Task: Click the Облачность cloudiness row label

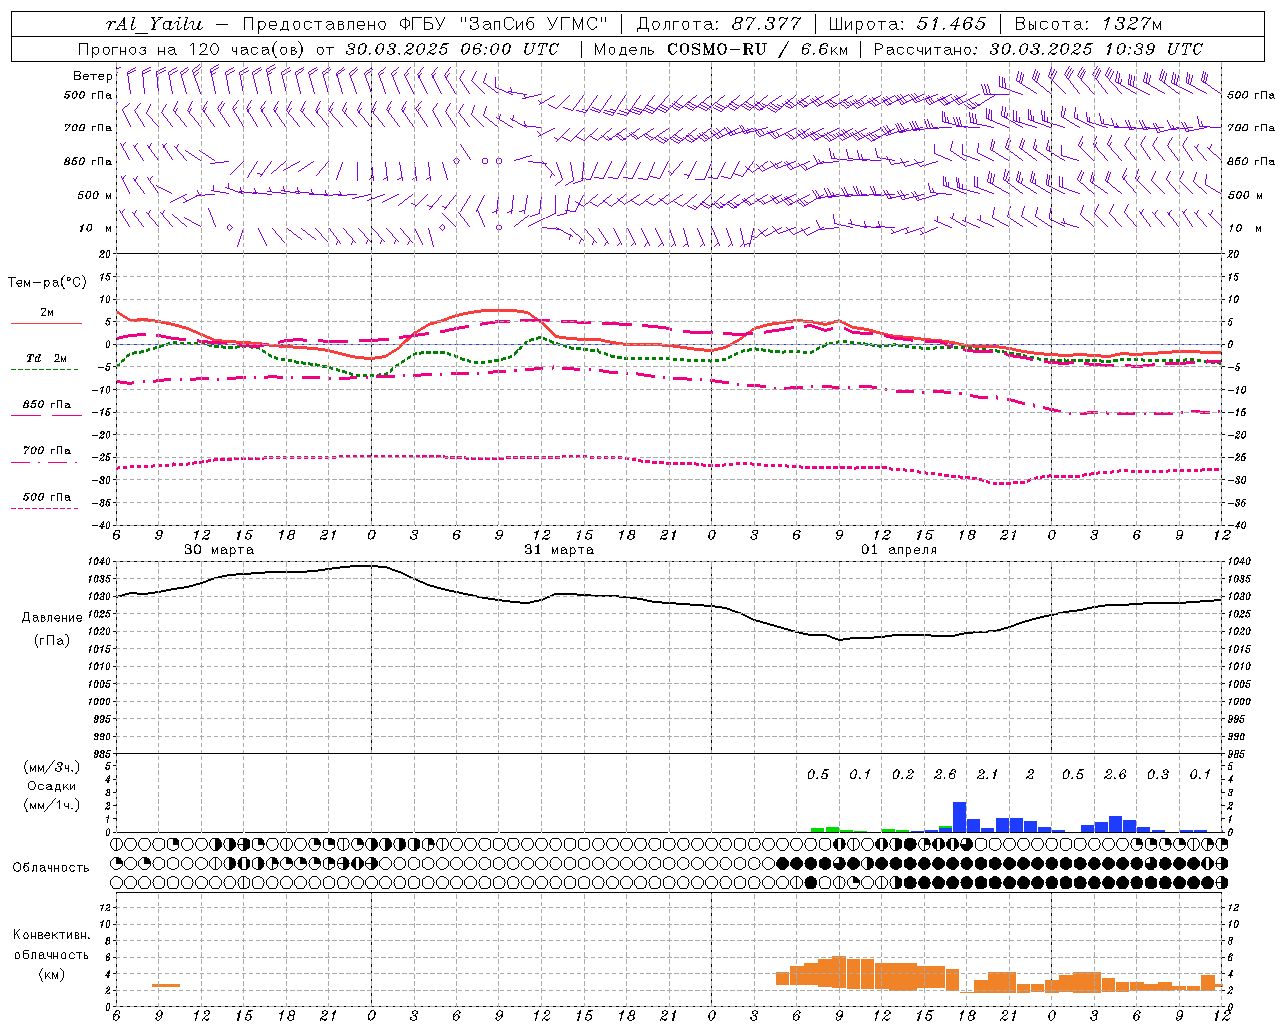Action: point(51,867)
